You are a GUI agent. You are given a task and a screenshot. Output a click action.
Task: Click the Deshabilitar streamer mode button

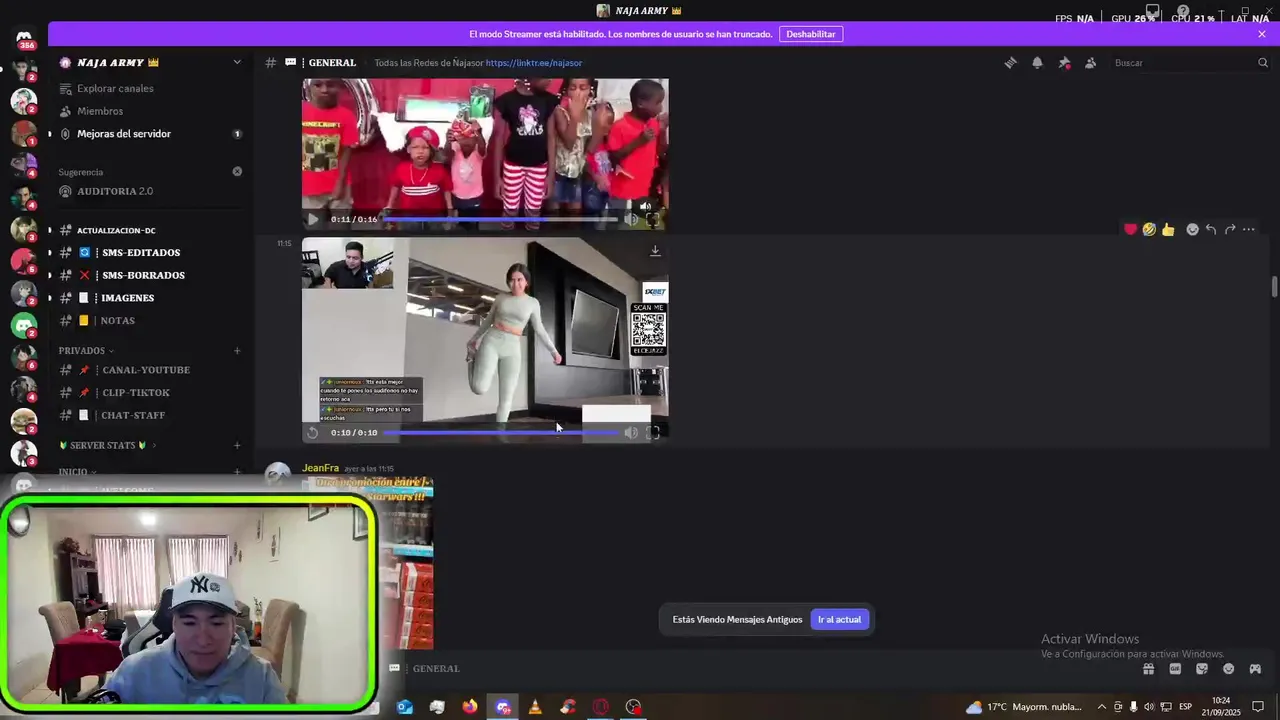coord(811,34)
